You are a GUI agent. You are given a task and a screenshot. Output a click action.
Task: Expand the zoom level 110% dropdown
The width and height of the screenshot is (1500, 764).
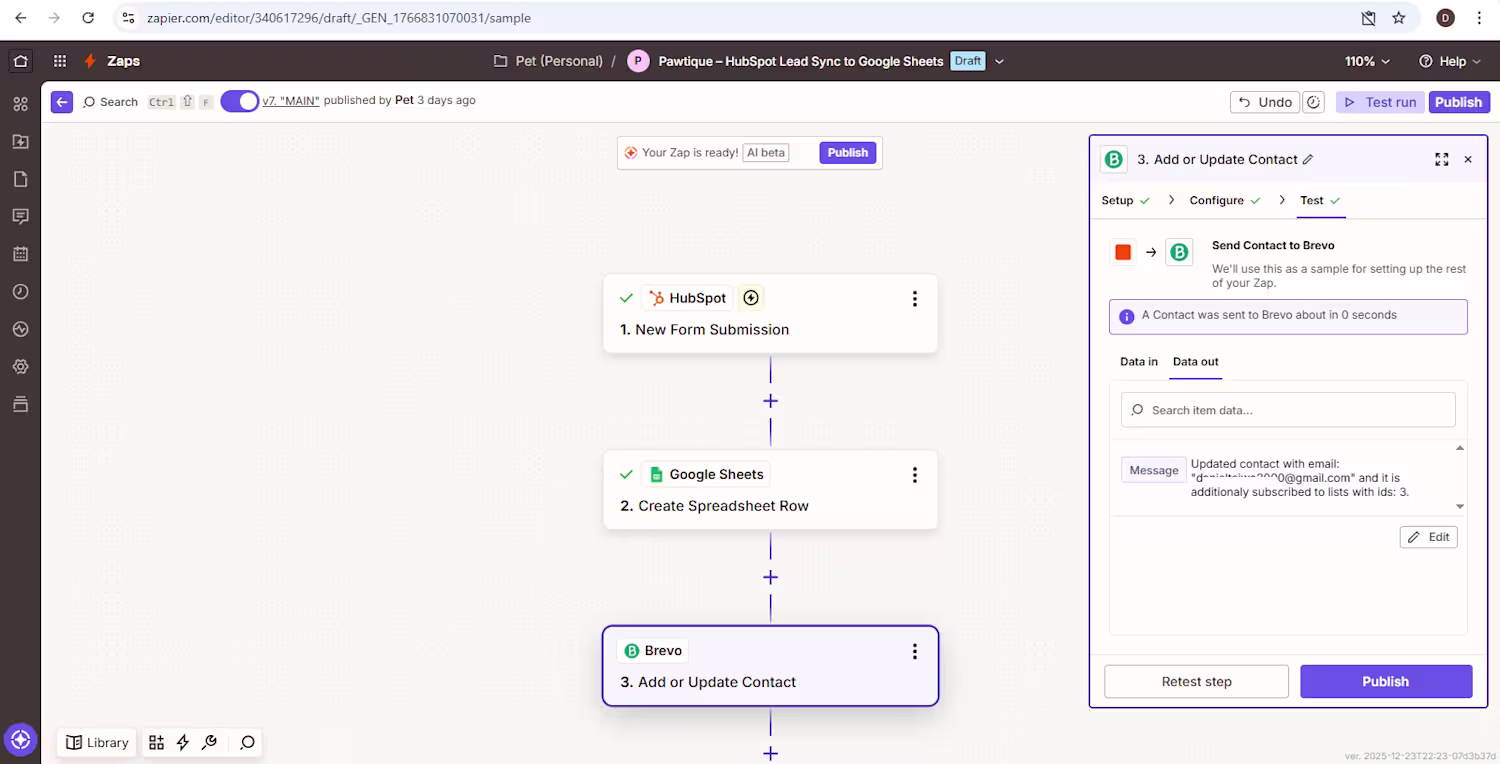[1367, 61]
